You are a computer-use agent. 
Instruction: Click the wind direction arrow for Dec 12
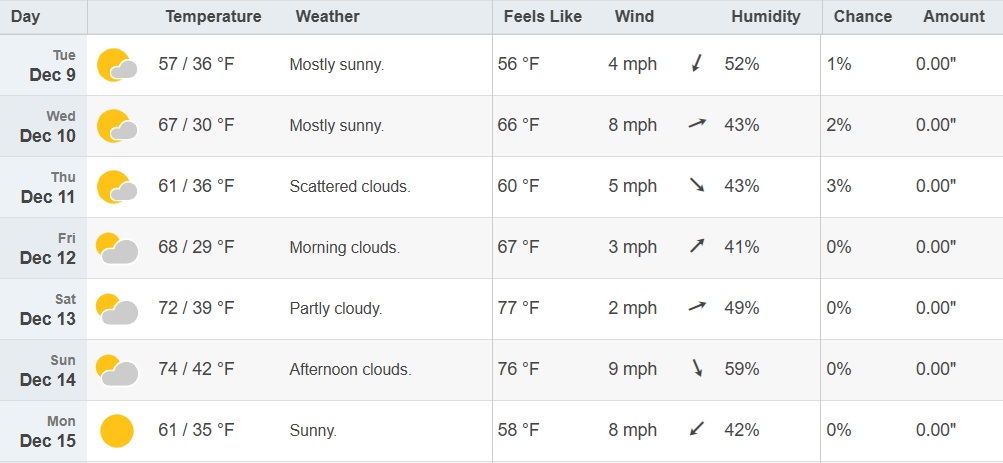[697, 247]
